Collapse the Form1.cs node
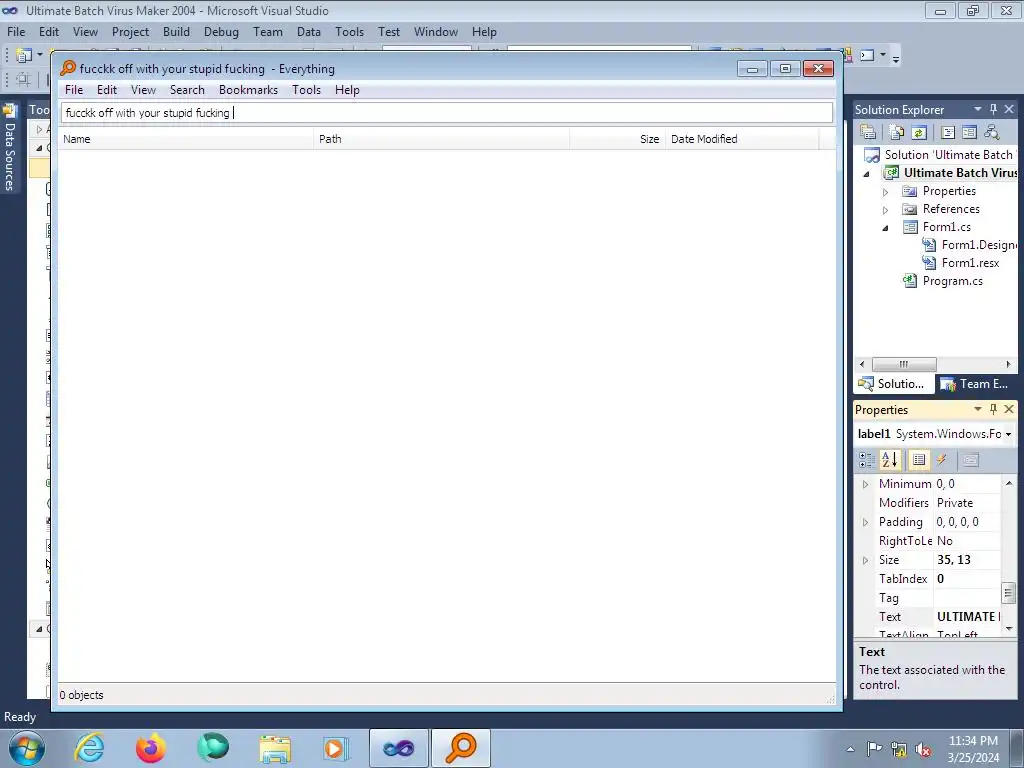The height and width of the screenshot is (768, 1024). 886,228
